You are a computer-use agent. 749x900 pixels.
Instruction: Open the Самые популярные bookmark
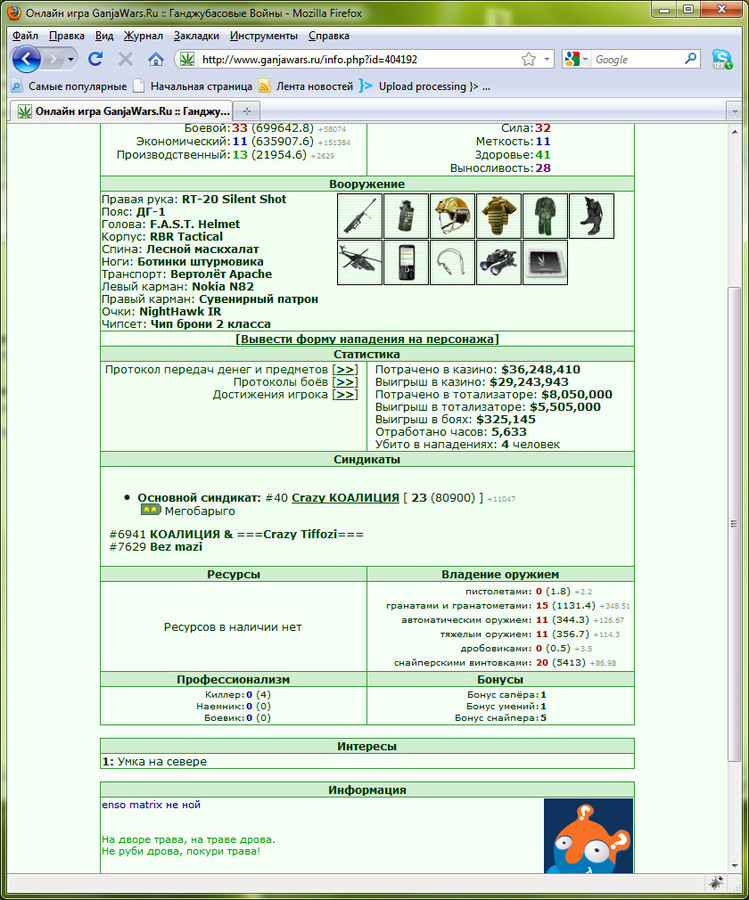(x=69, y=86)
